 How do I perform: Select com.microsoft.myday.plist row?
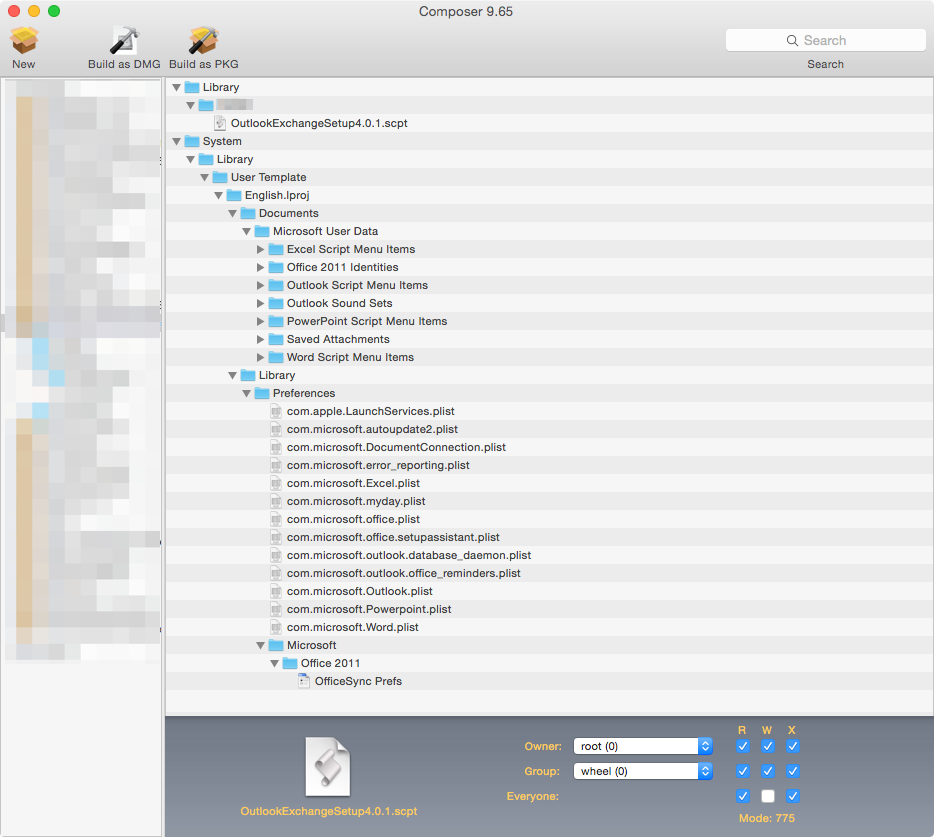[549, 501]
